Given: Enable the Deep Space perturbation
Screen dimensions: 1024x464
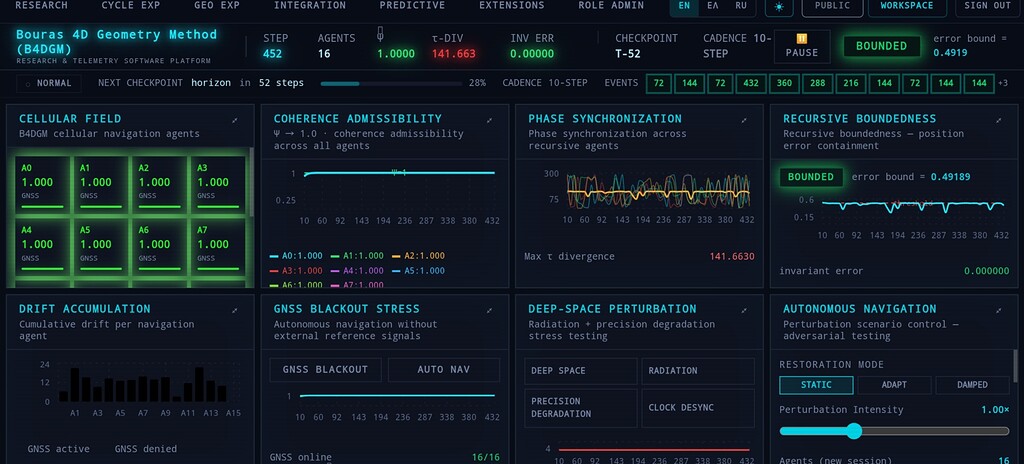Looking at the screenshot, I should coord(581,371).
